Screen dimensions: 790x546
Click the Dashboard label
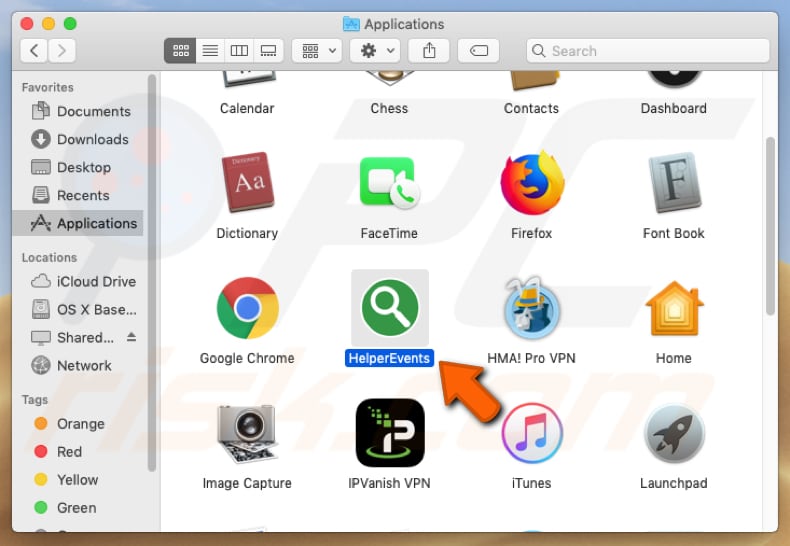tap(674, 108)
